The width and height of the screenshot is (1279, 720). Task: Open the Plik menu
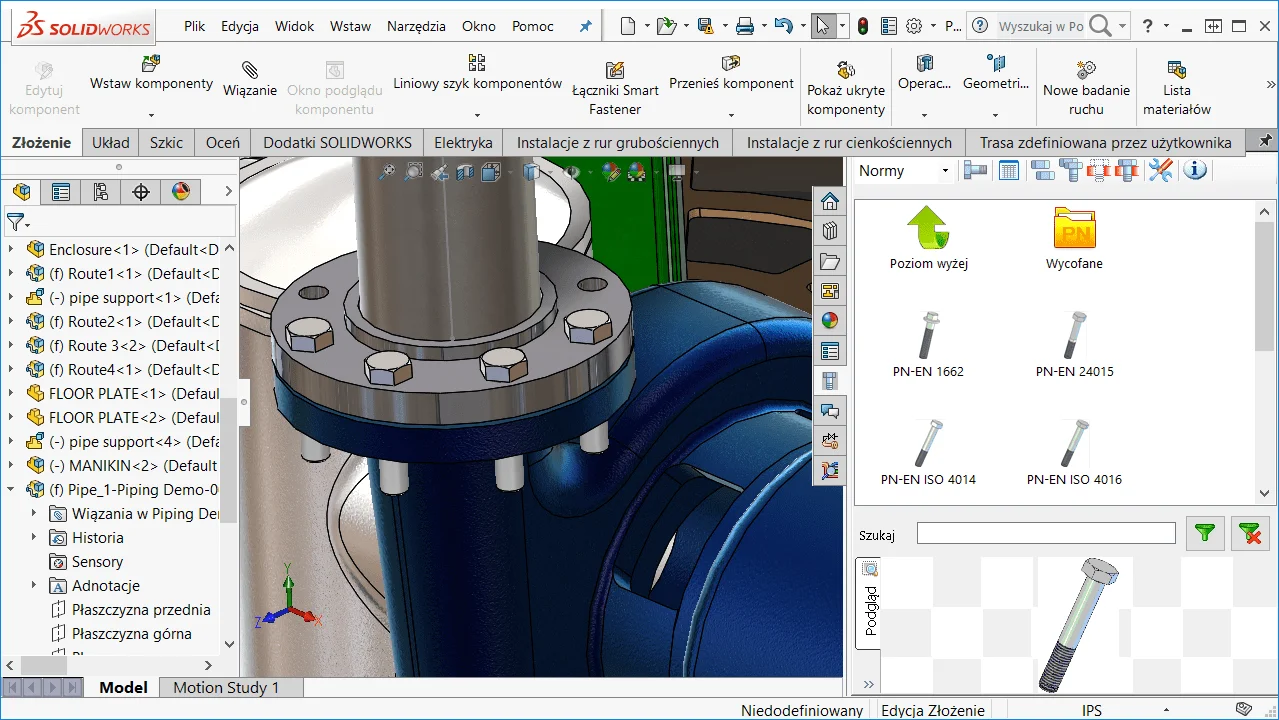(194, 26)
